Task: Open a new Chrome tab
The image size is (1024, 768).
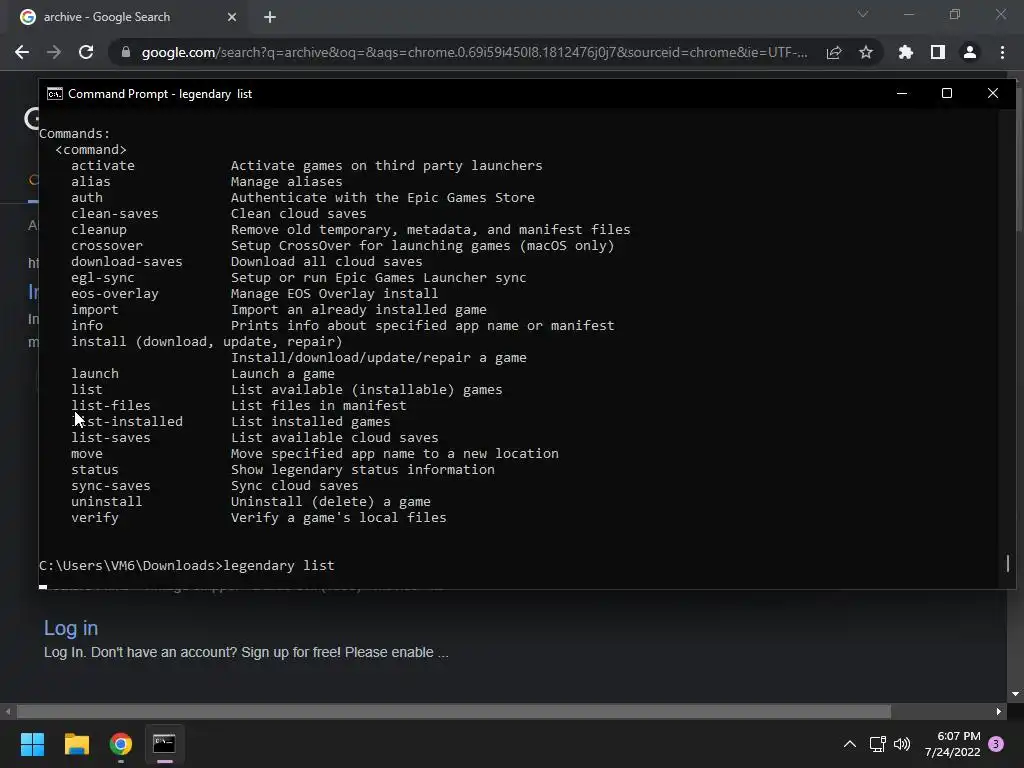Action: (x=270, y=17)
